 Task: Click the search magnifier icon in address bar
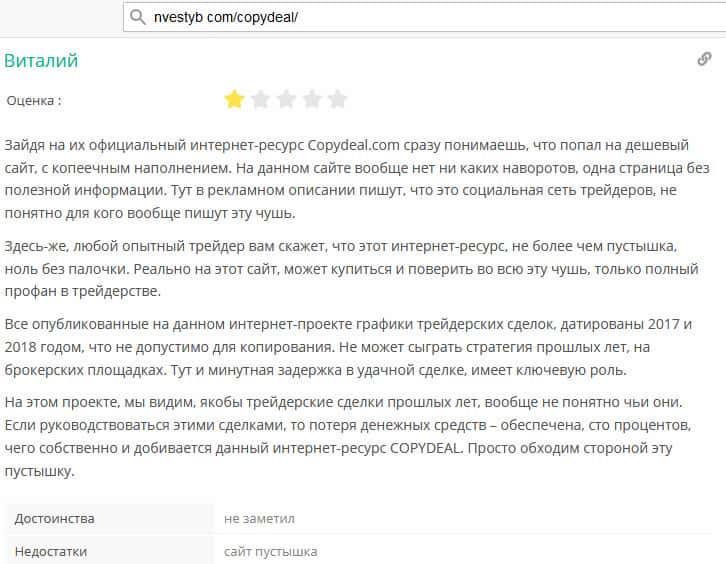click(x=137, y=18)
